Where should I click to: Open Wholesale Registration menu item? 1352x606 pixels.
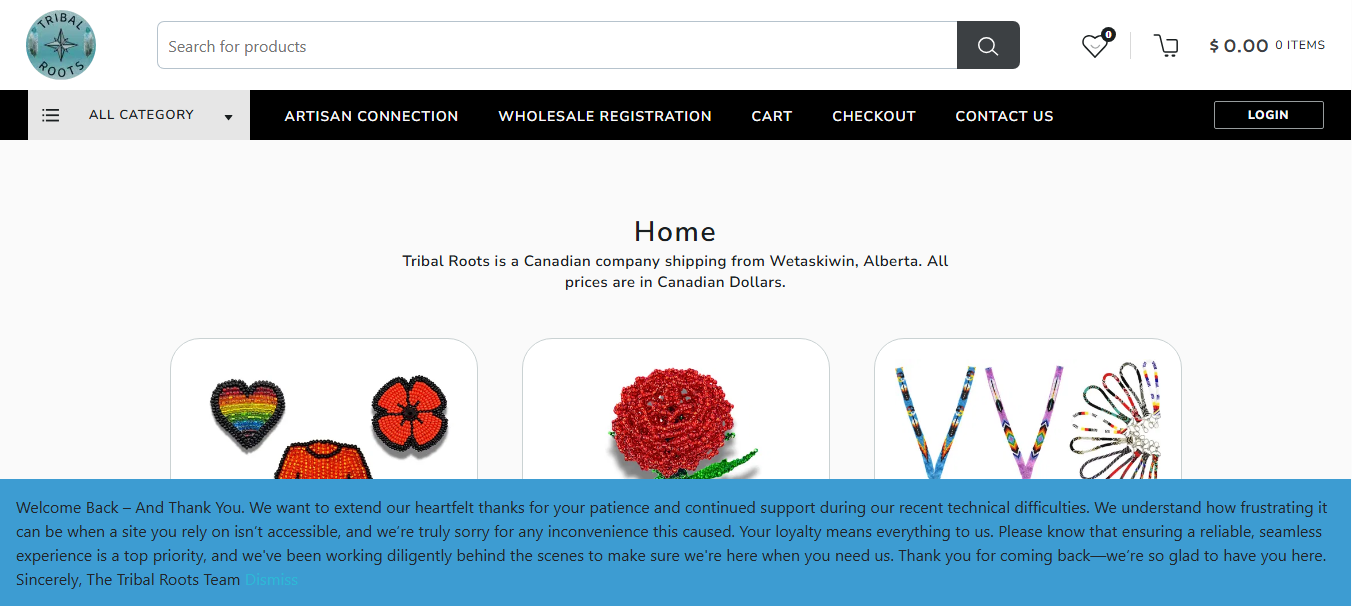pos(605,116)
